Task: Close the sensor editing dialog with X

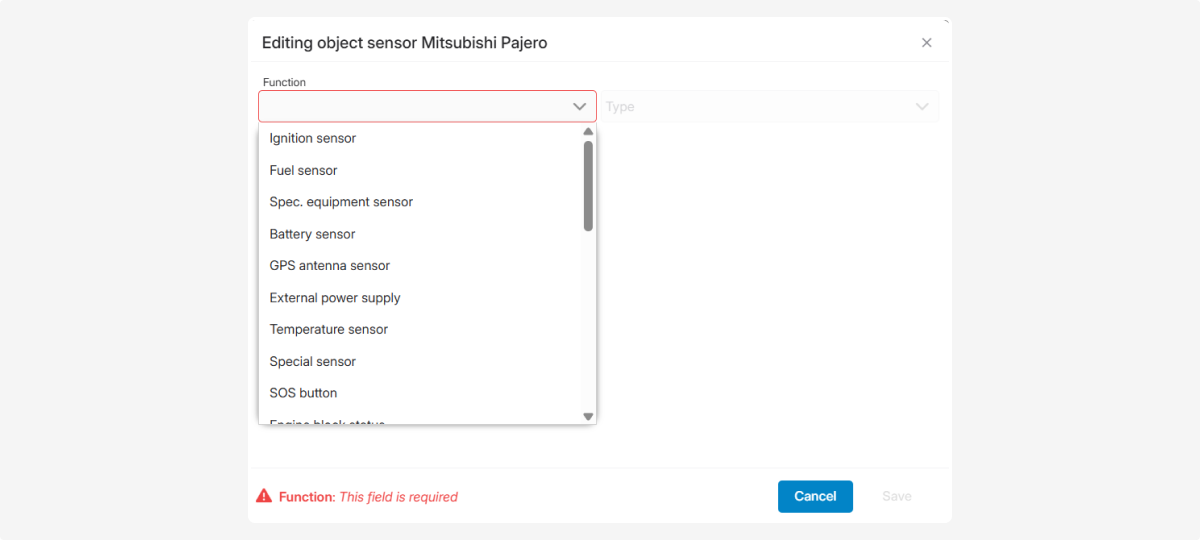Action: point(926,43)
